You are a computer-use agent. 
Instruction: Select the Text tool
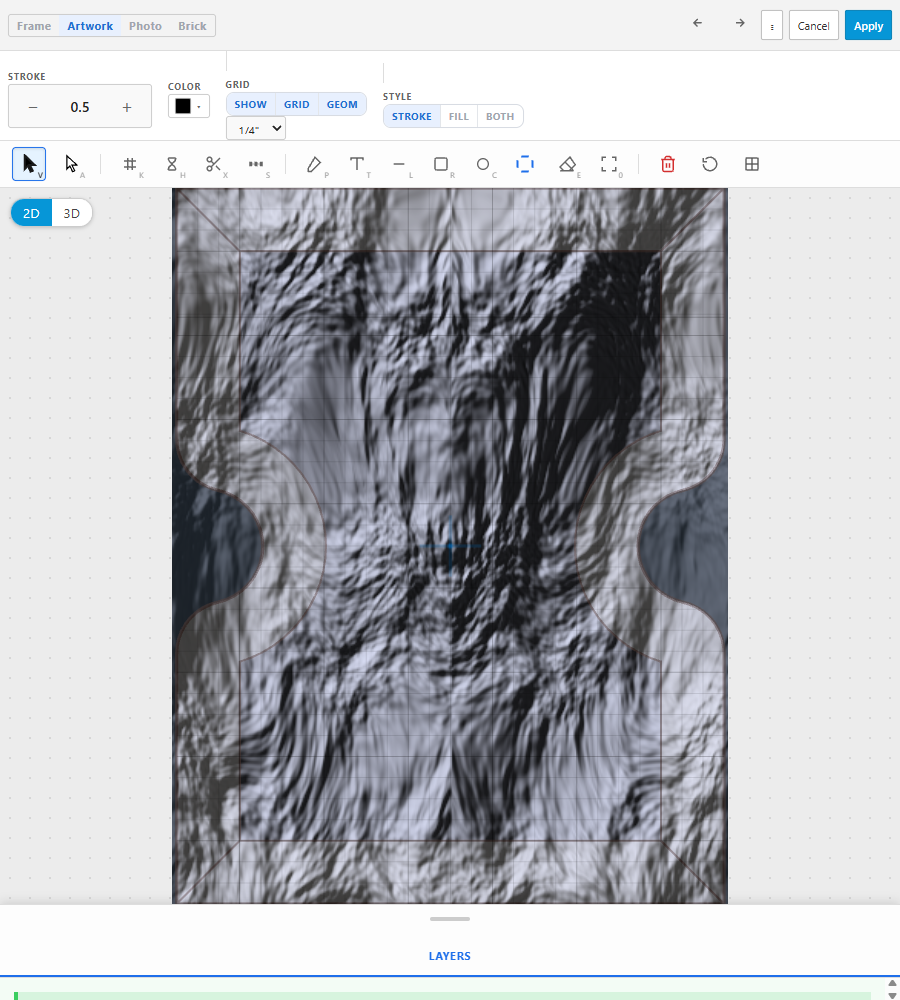pyautogui.click(x=357, y=164)
